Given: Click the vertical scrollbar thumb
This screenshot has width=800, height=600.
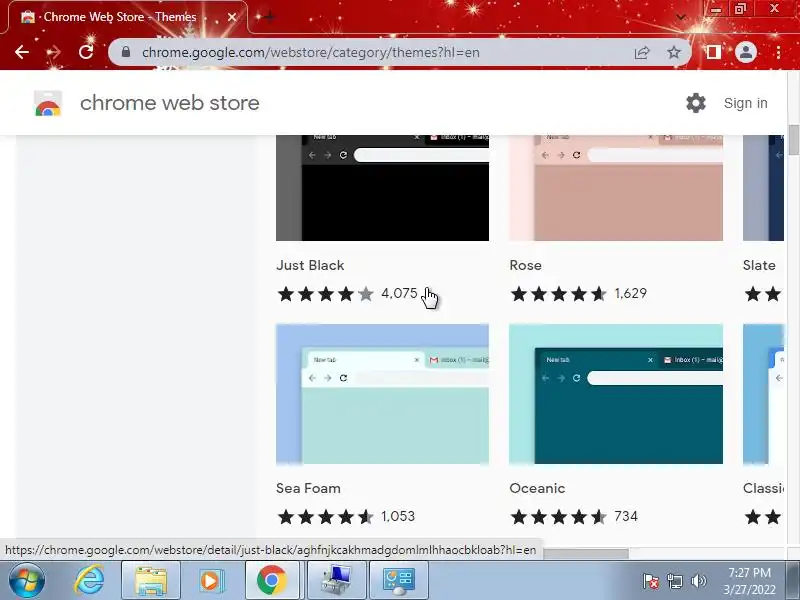Looking at the screenshot, I should tap(794, 139).
